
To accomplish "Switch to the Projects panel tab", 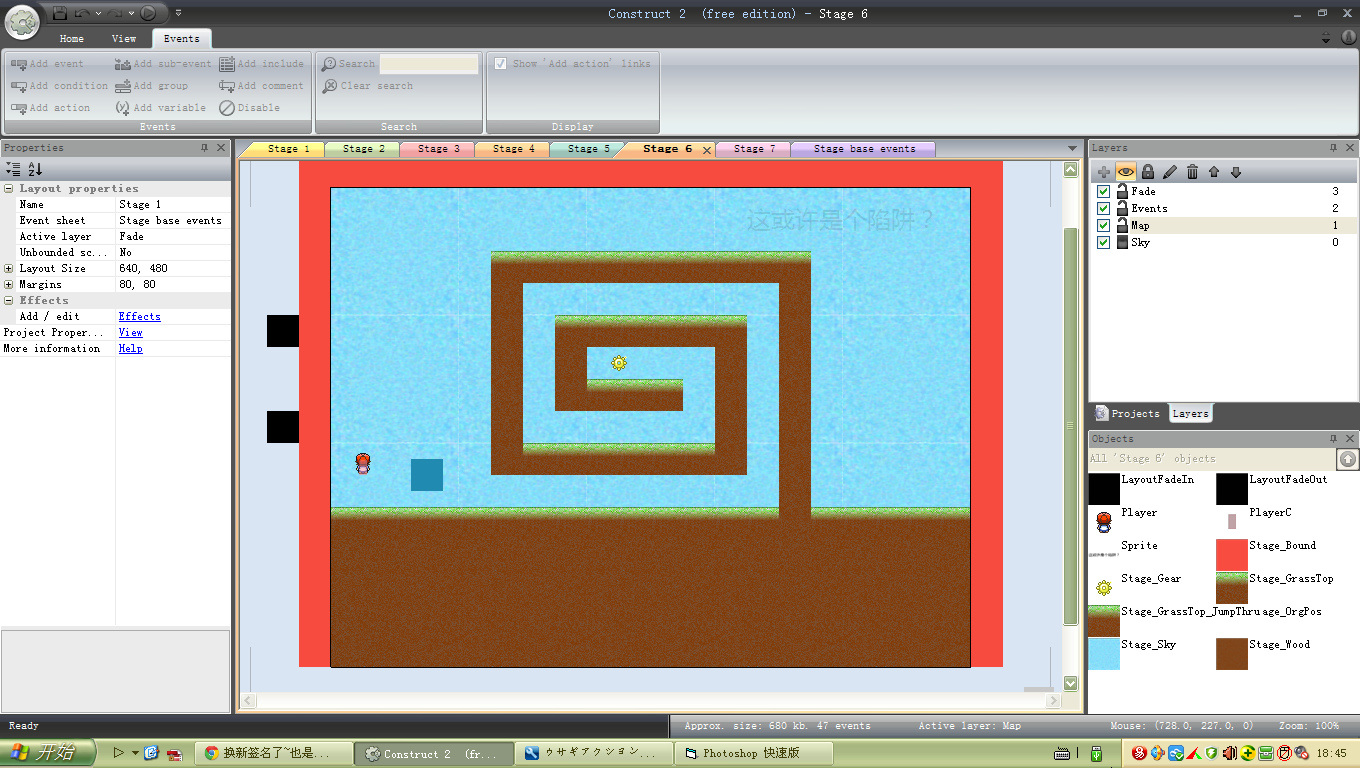I will point(1128,413).
